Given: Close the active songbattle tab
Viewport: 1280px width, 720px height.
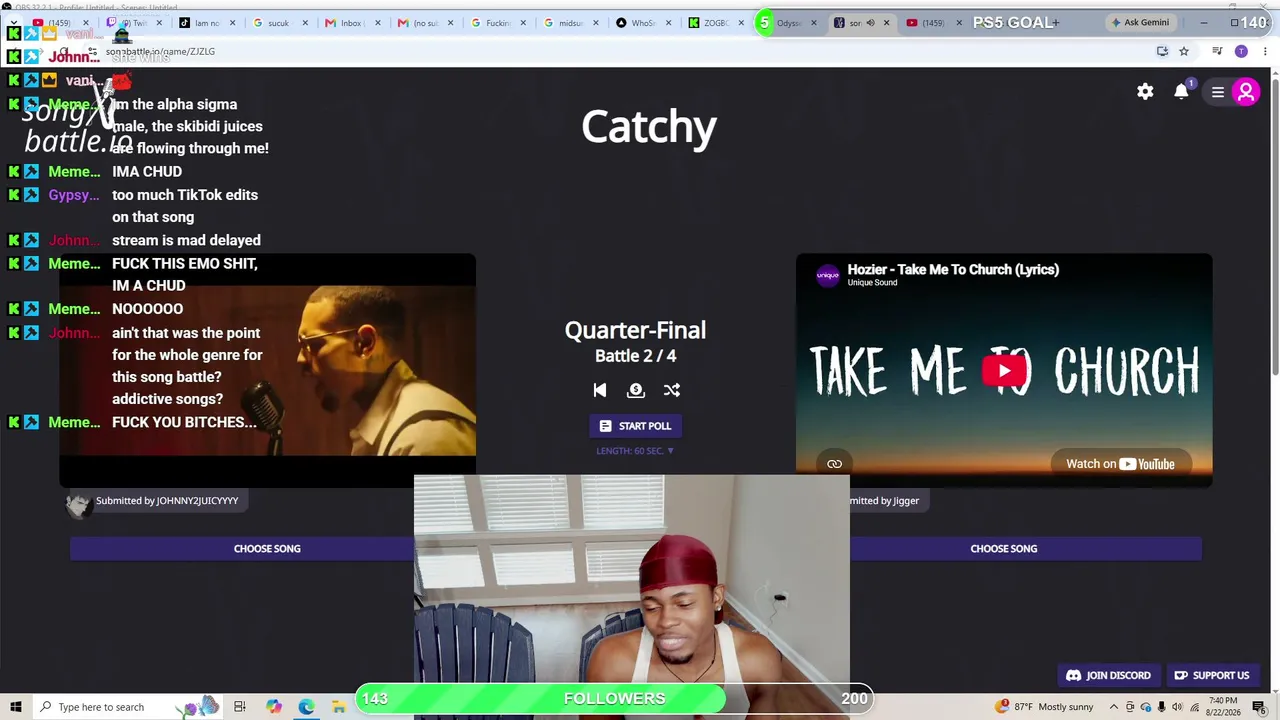Looking at the screenshot, I should point(886,23).
